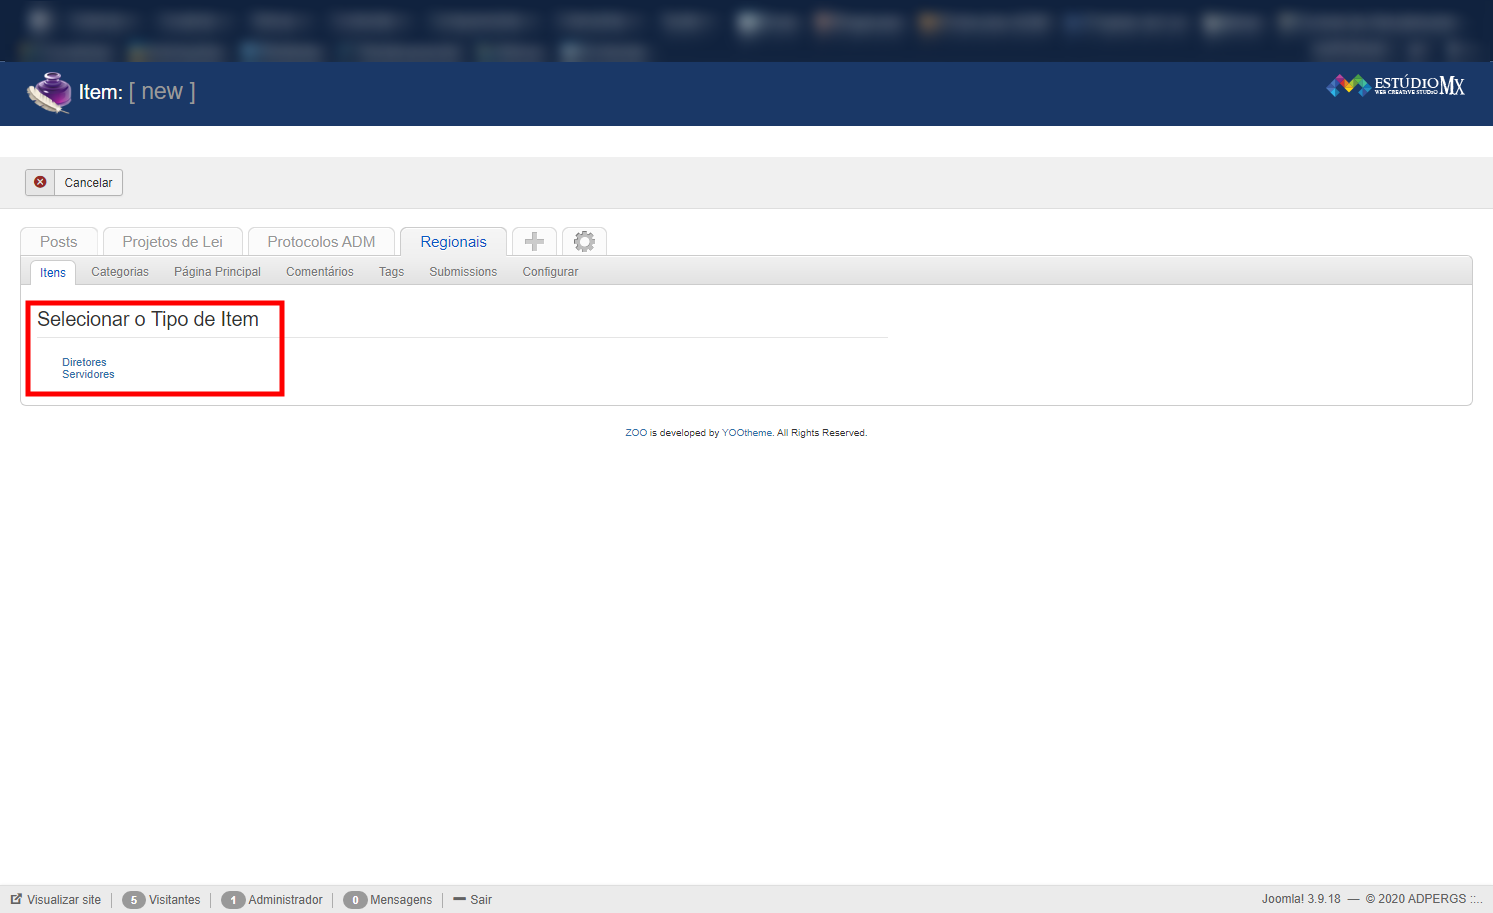1493x913 pixels.
Task: Open the Projetos de Lei tab
Action: pos(172,242)
